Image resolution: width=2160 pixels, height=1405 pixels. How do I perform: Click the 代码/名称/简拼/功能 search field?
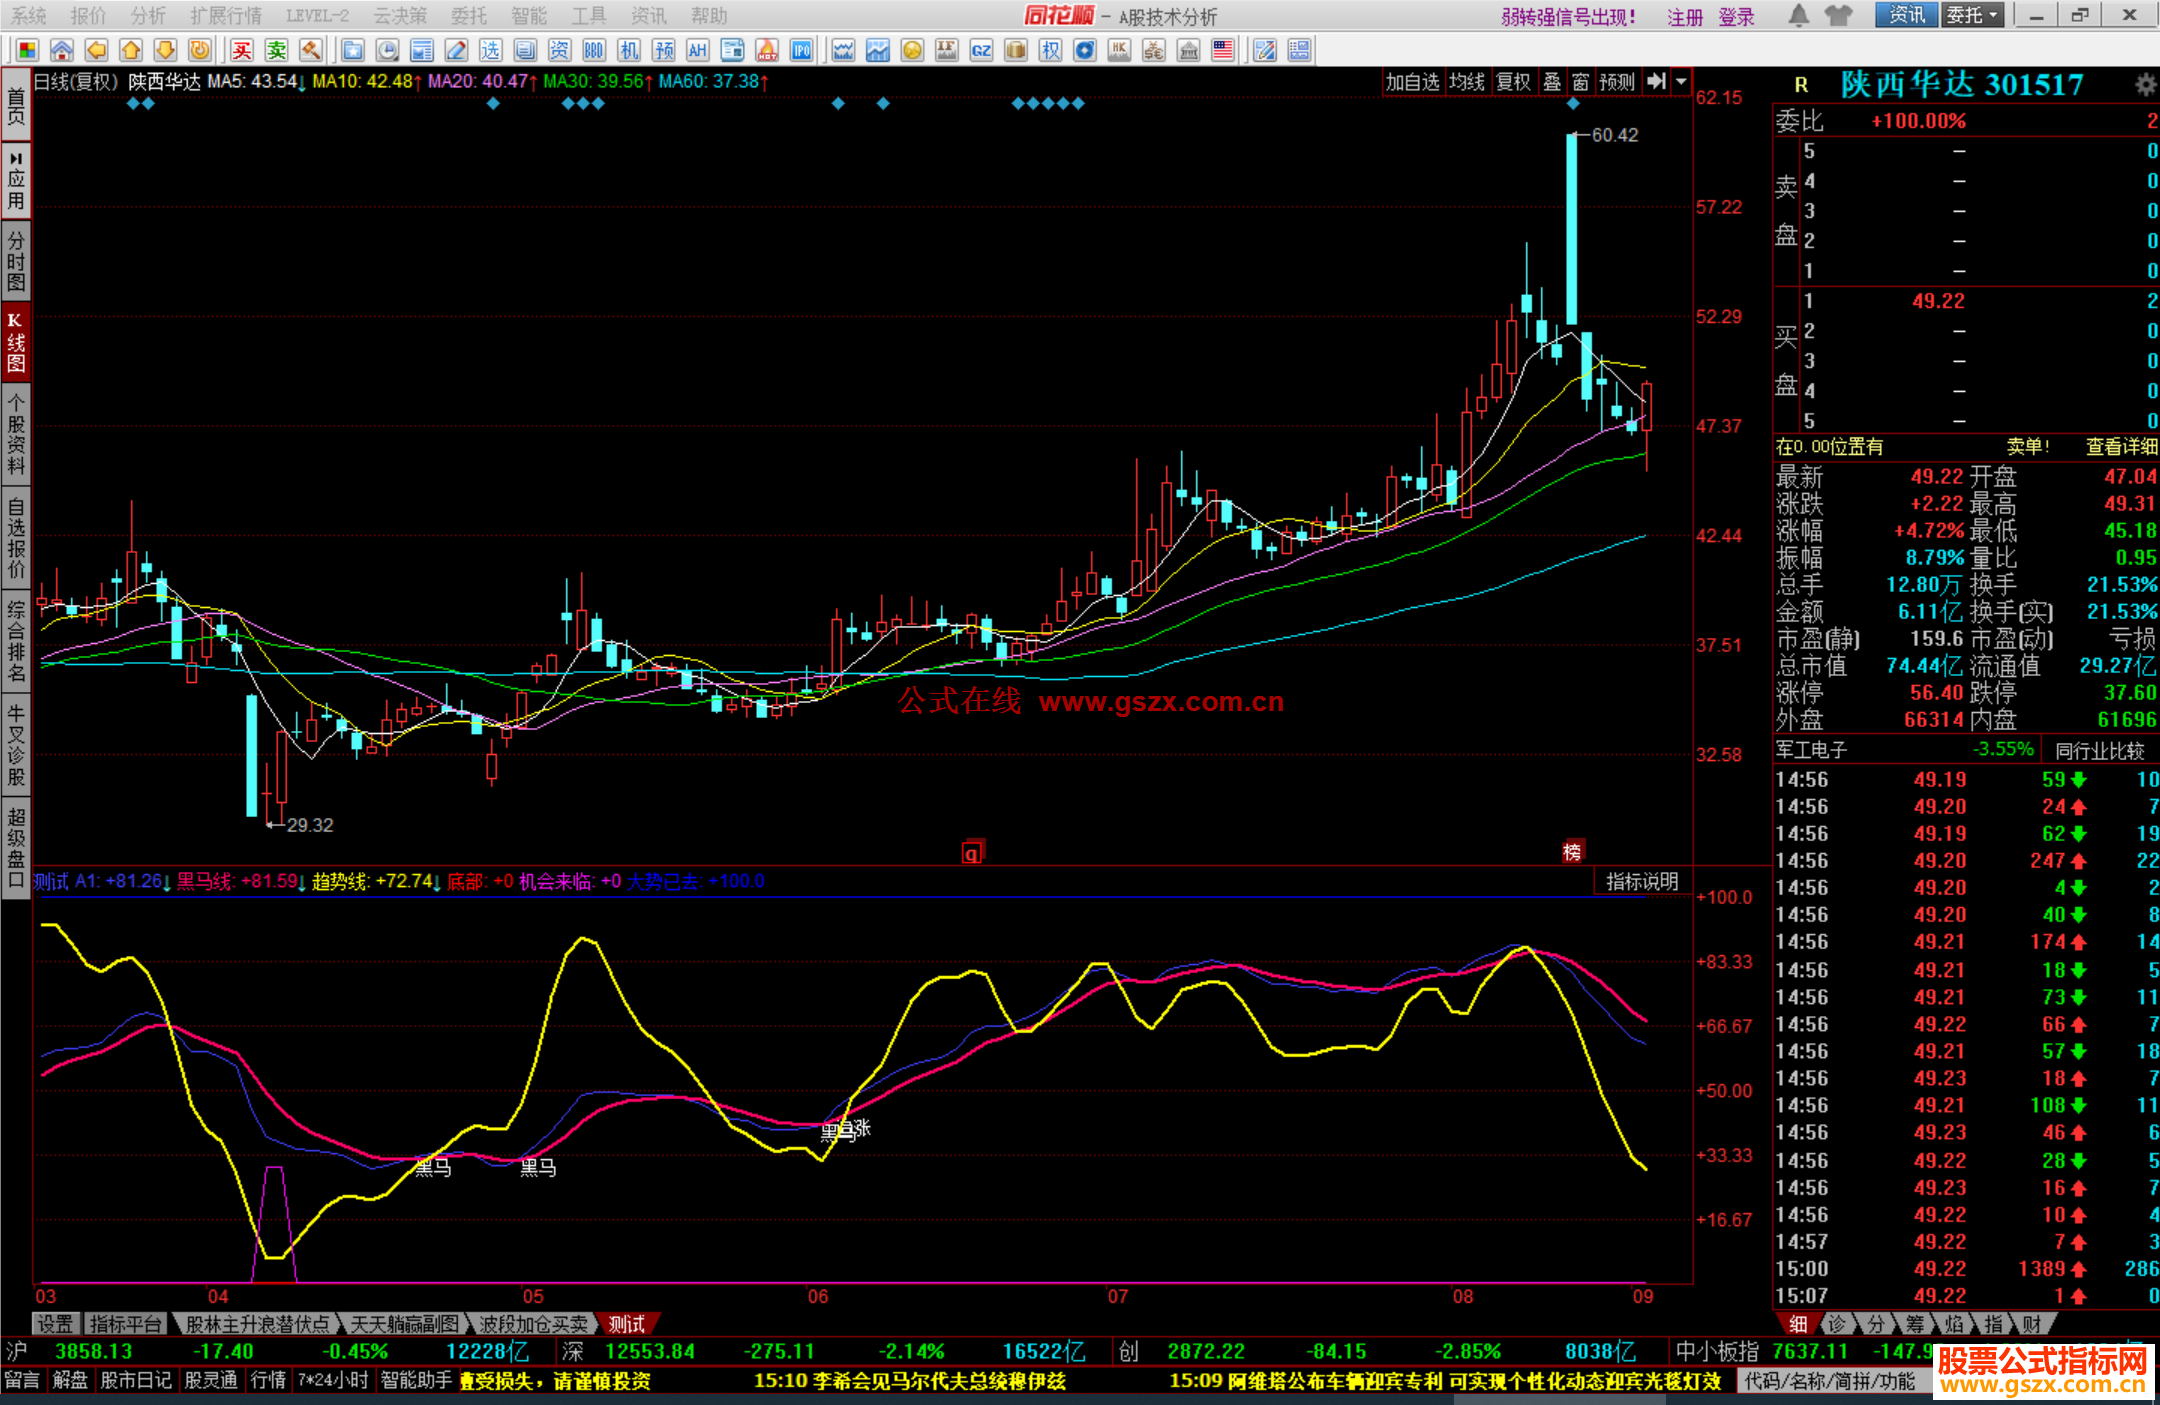1830,1381
